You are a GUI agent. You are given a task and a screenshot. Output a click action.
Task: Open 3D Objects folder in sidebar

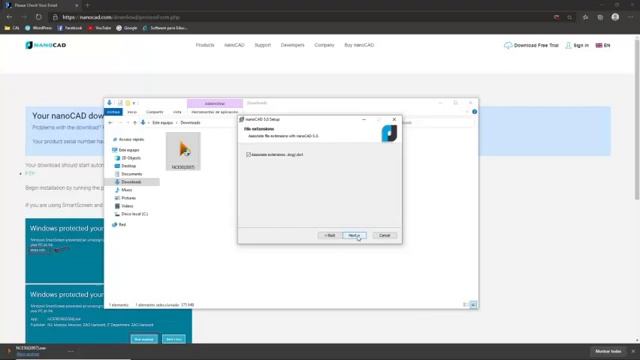tap(131, 158)
